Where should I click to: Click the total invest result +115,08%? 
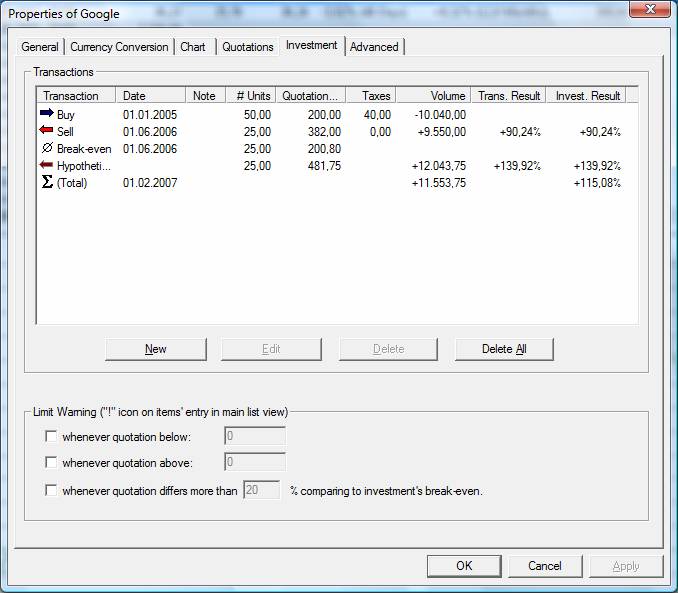pos(597,183)
